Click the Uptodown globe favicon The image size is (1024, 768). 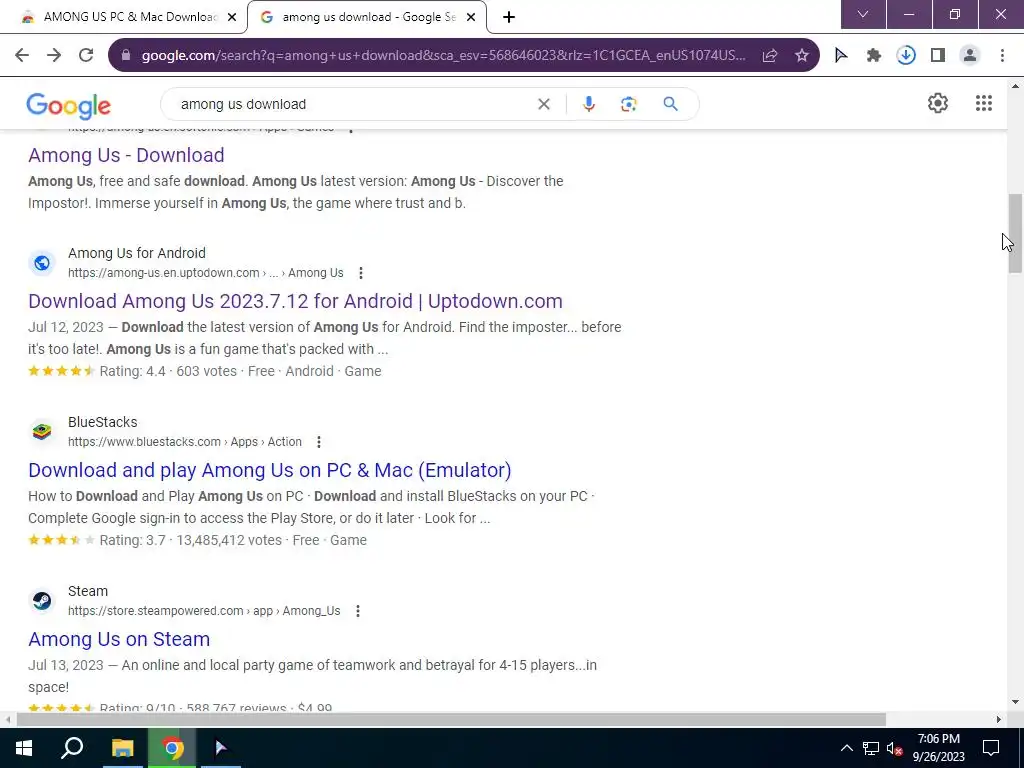tap(42, 263)
